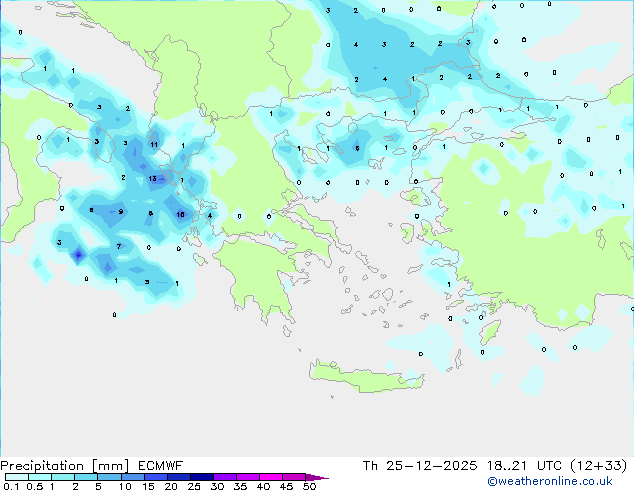Screen dimensions: 634x490
Task: Click the '7' precipitation value on map
Action: (x=119, y=246)
